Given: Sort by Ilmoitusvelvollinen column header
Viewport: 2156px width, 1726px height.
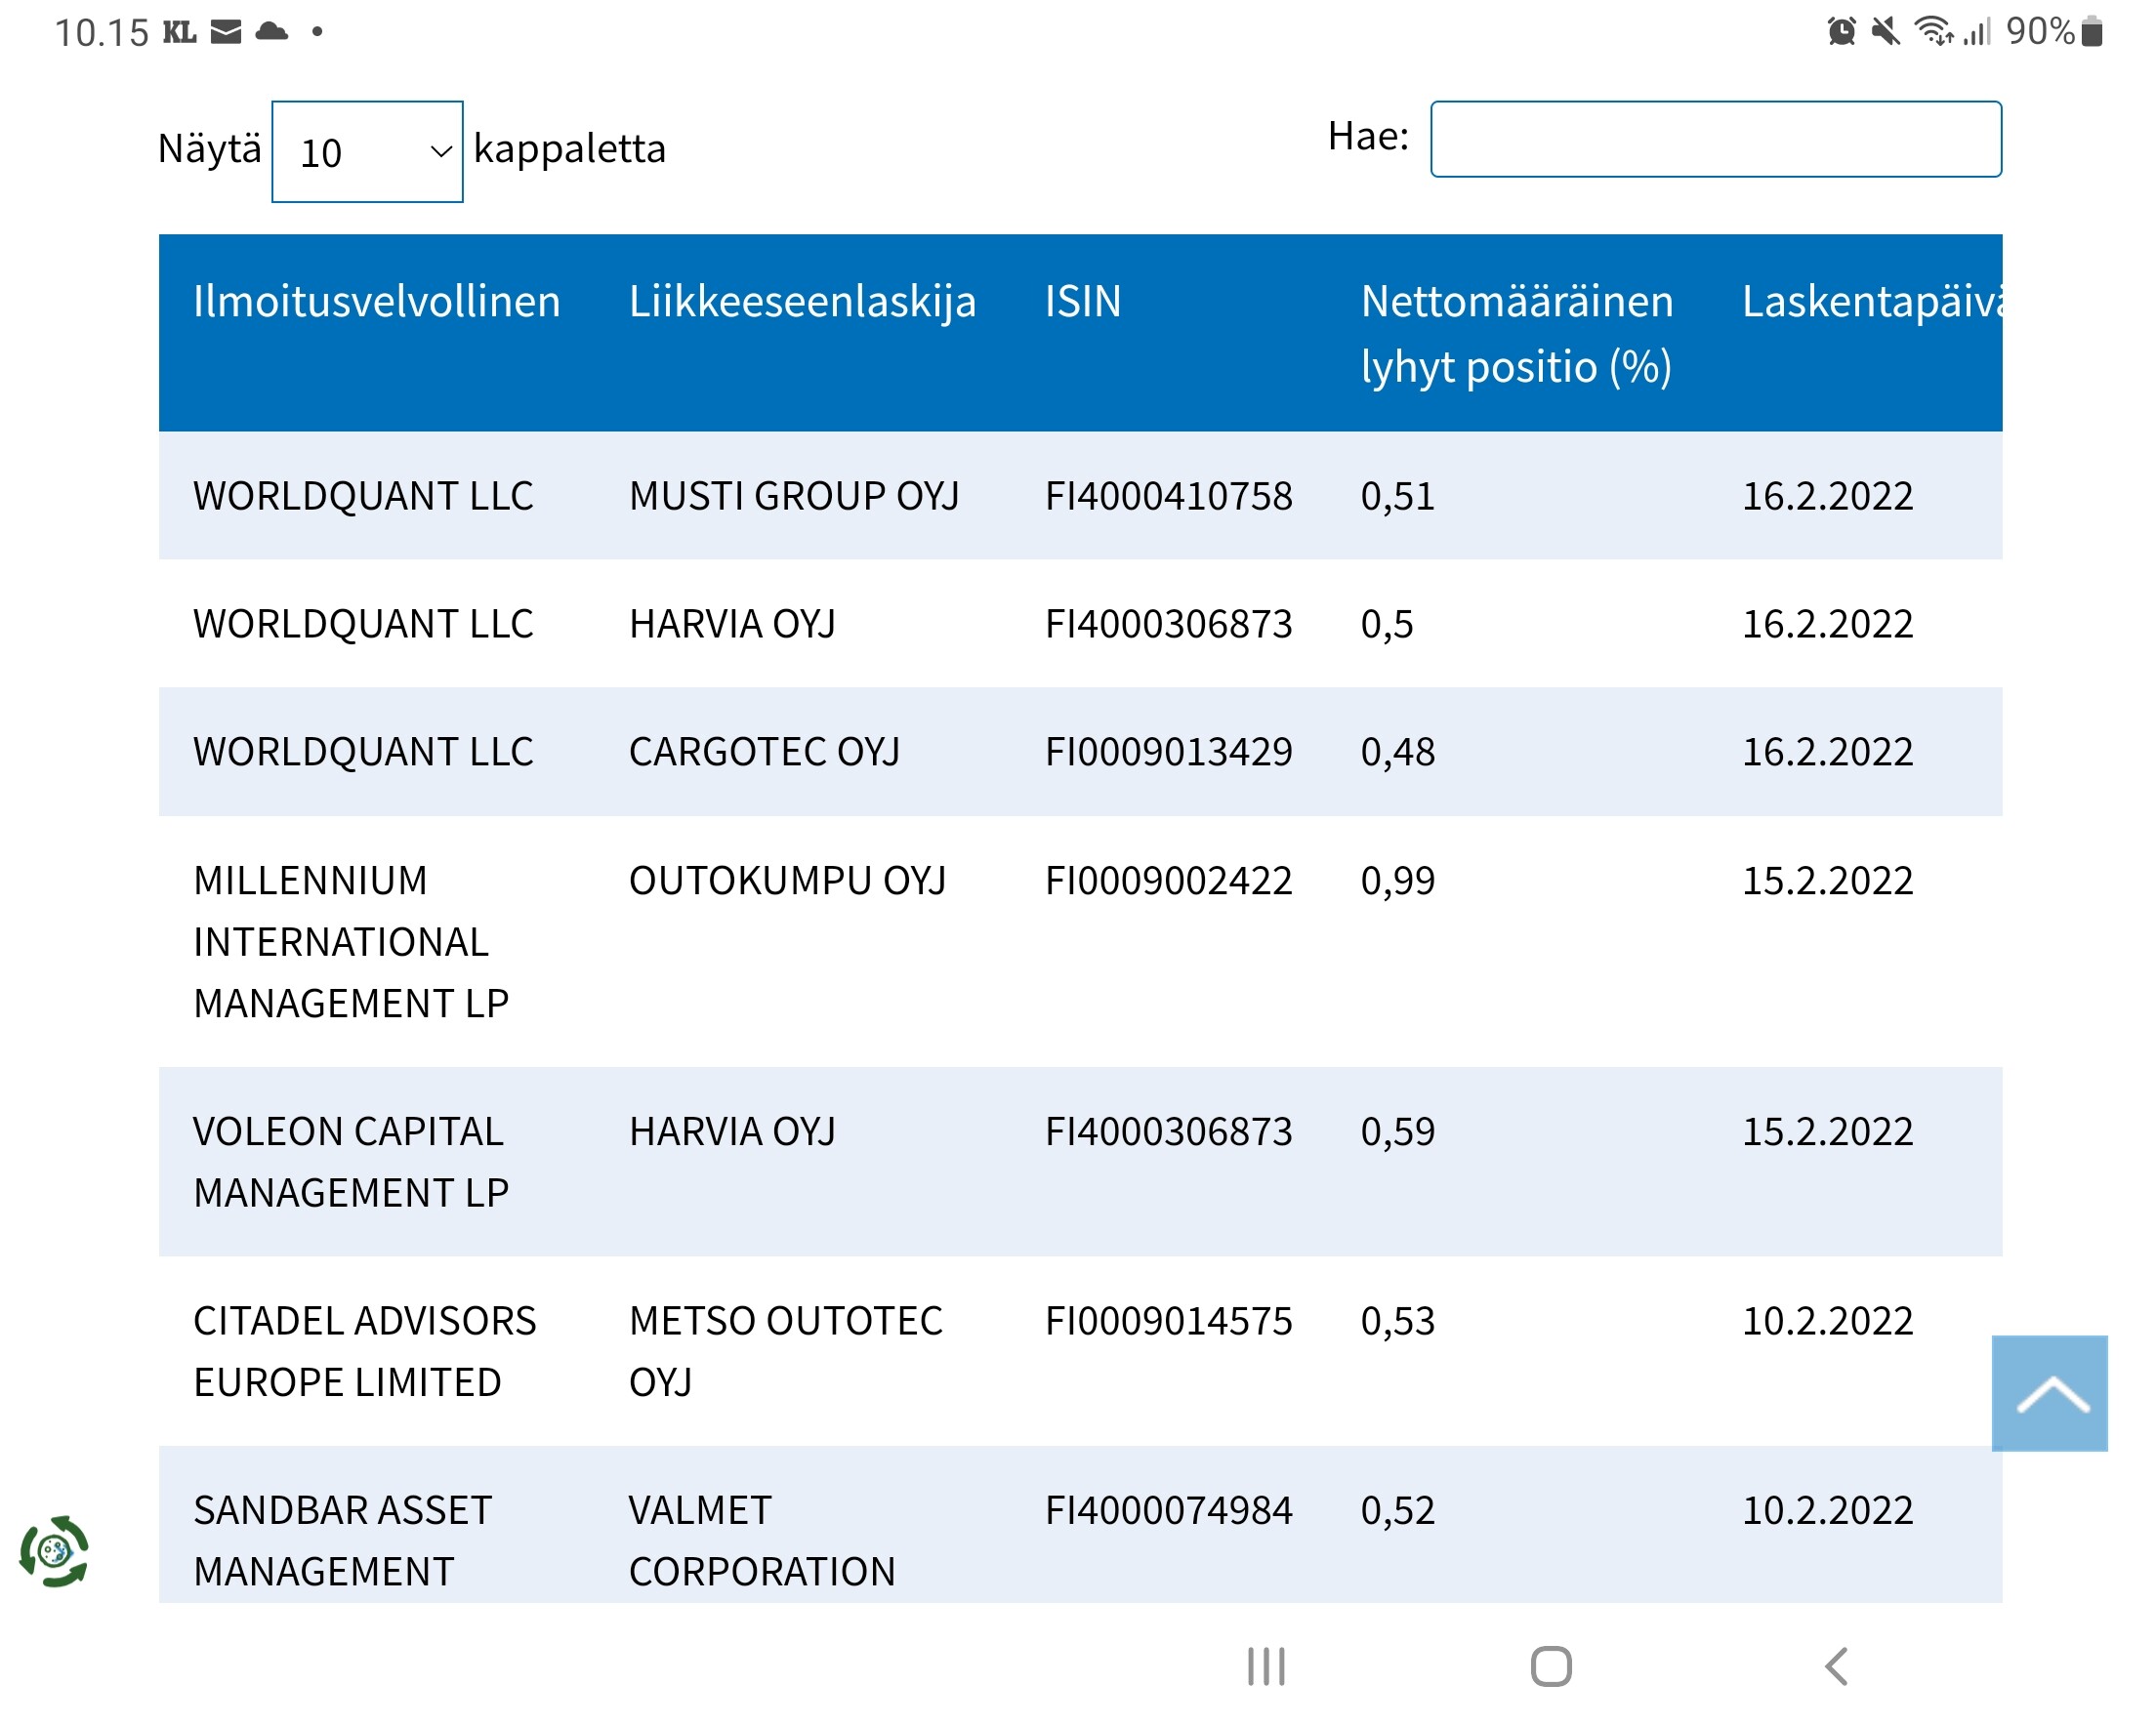Looking at the screenshot, I should 376,302.
